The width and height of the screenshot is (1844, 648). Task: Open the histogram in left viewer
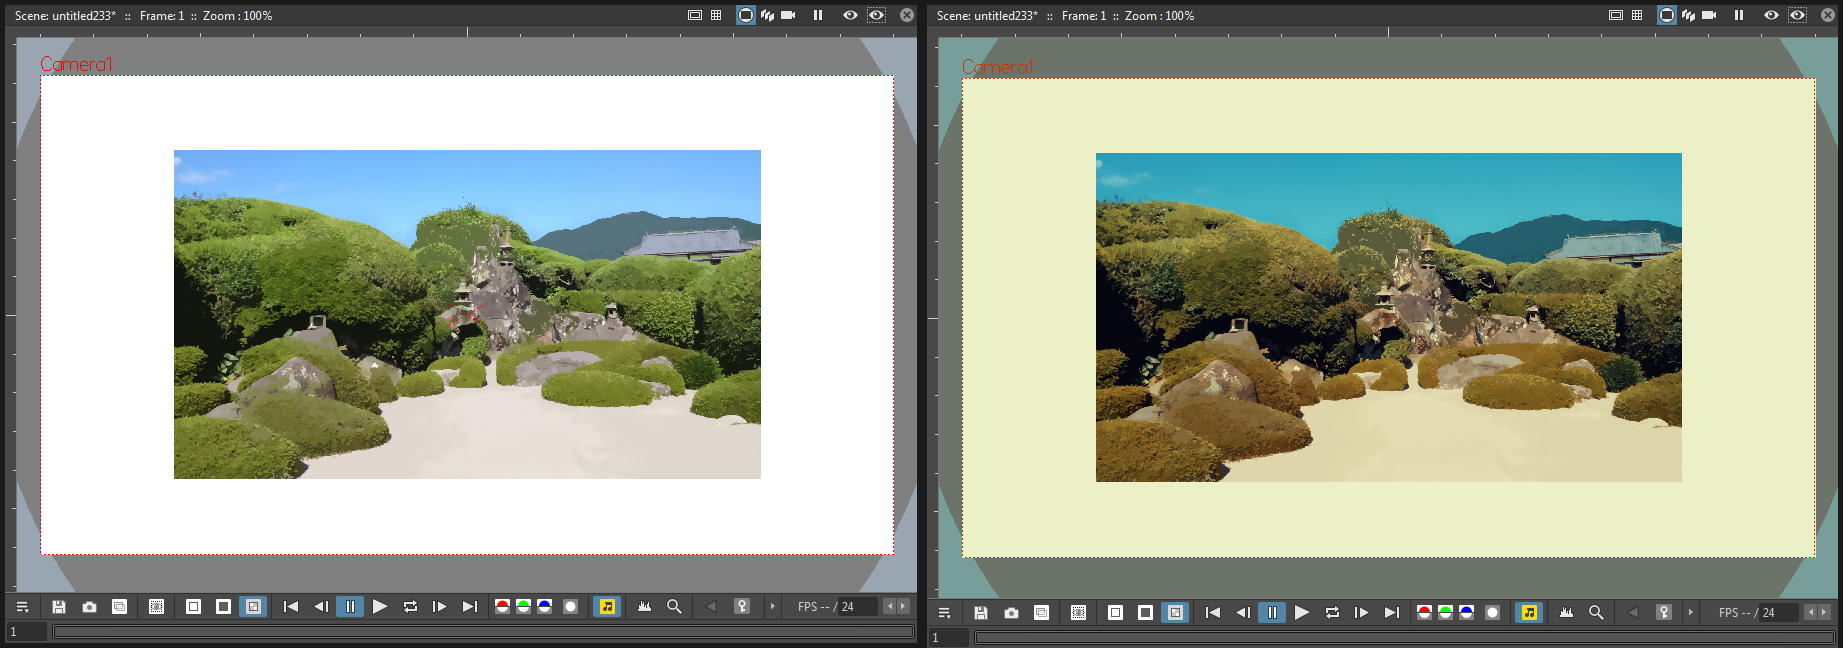tap(644, 607)
